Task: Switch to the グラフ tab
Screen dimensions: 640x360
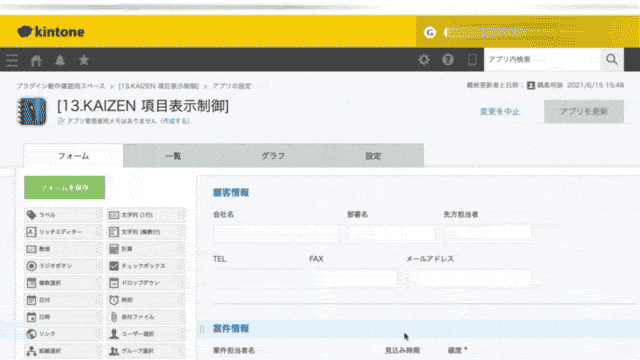Action: [273, 156]
